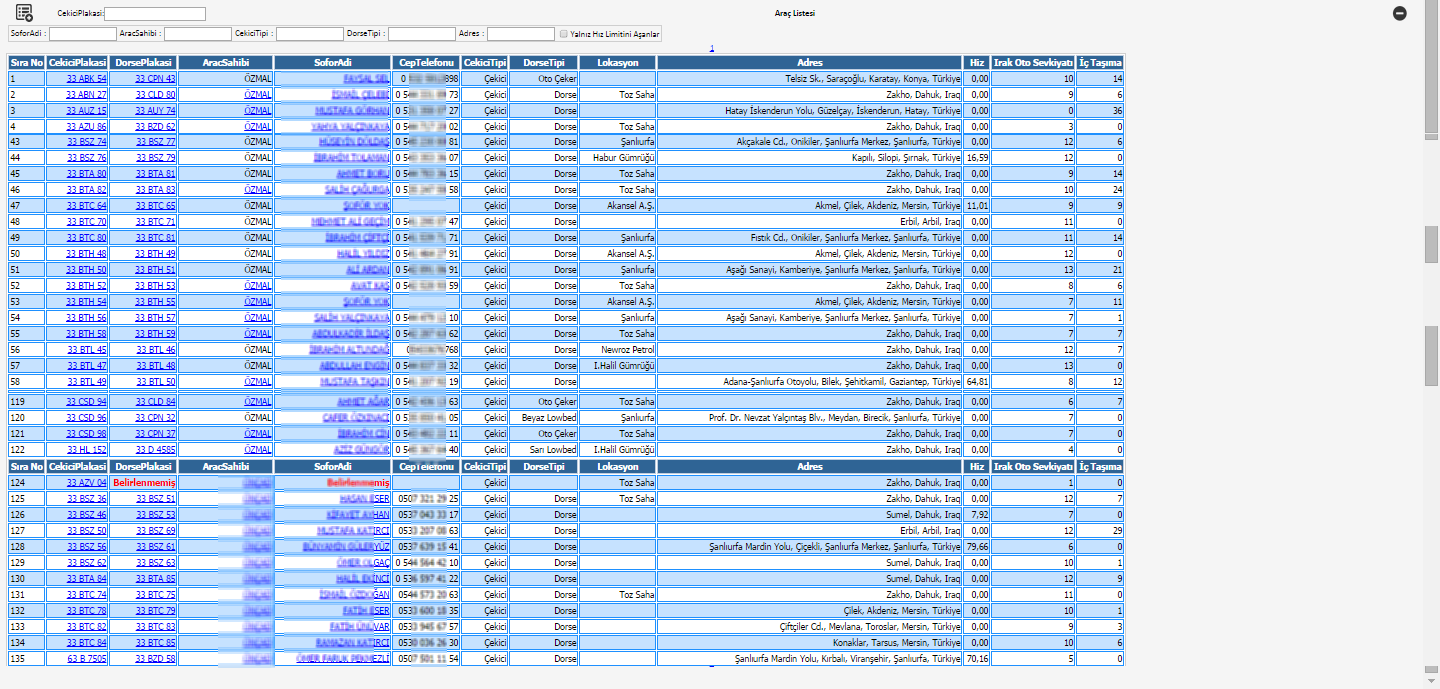Select the speed value 64,81

point(977,382)
